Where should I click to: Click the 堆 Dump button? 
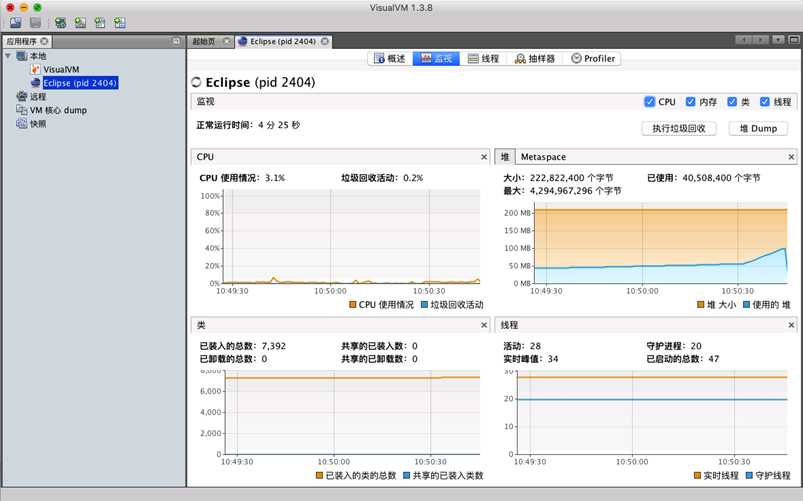pyautogui.click(x=758, y=128)
